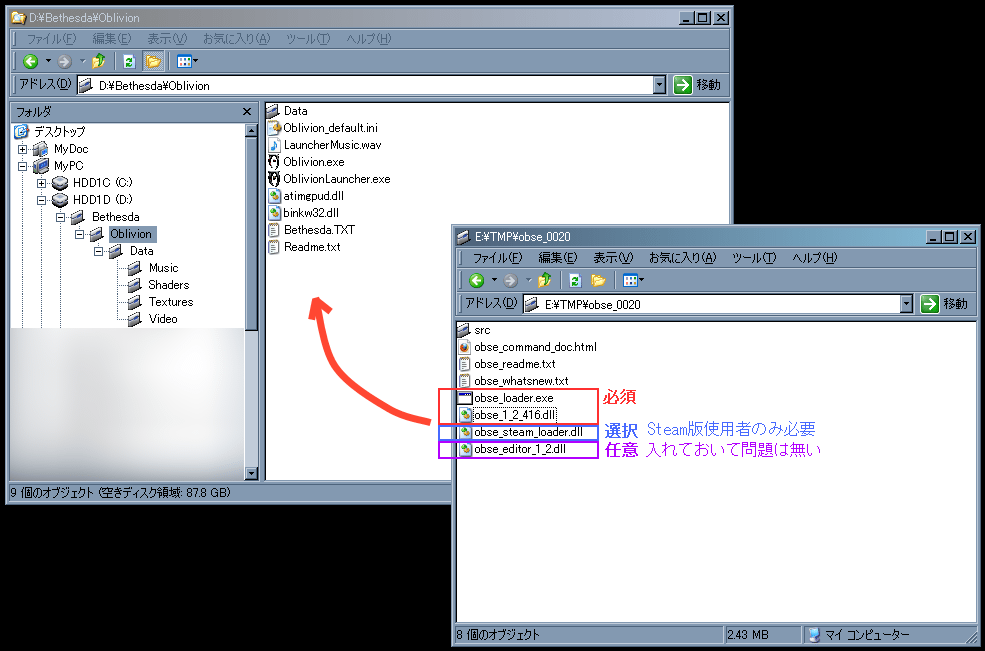
Task: Toggle the Folders pane button in Oblivion window
Action: click(x=153, y=61)
